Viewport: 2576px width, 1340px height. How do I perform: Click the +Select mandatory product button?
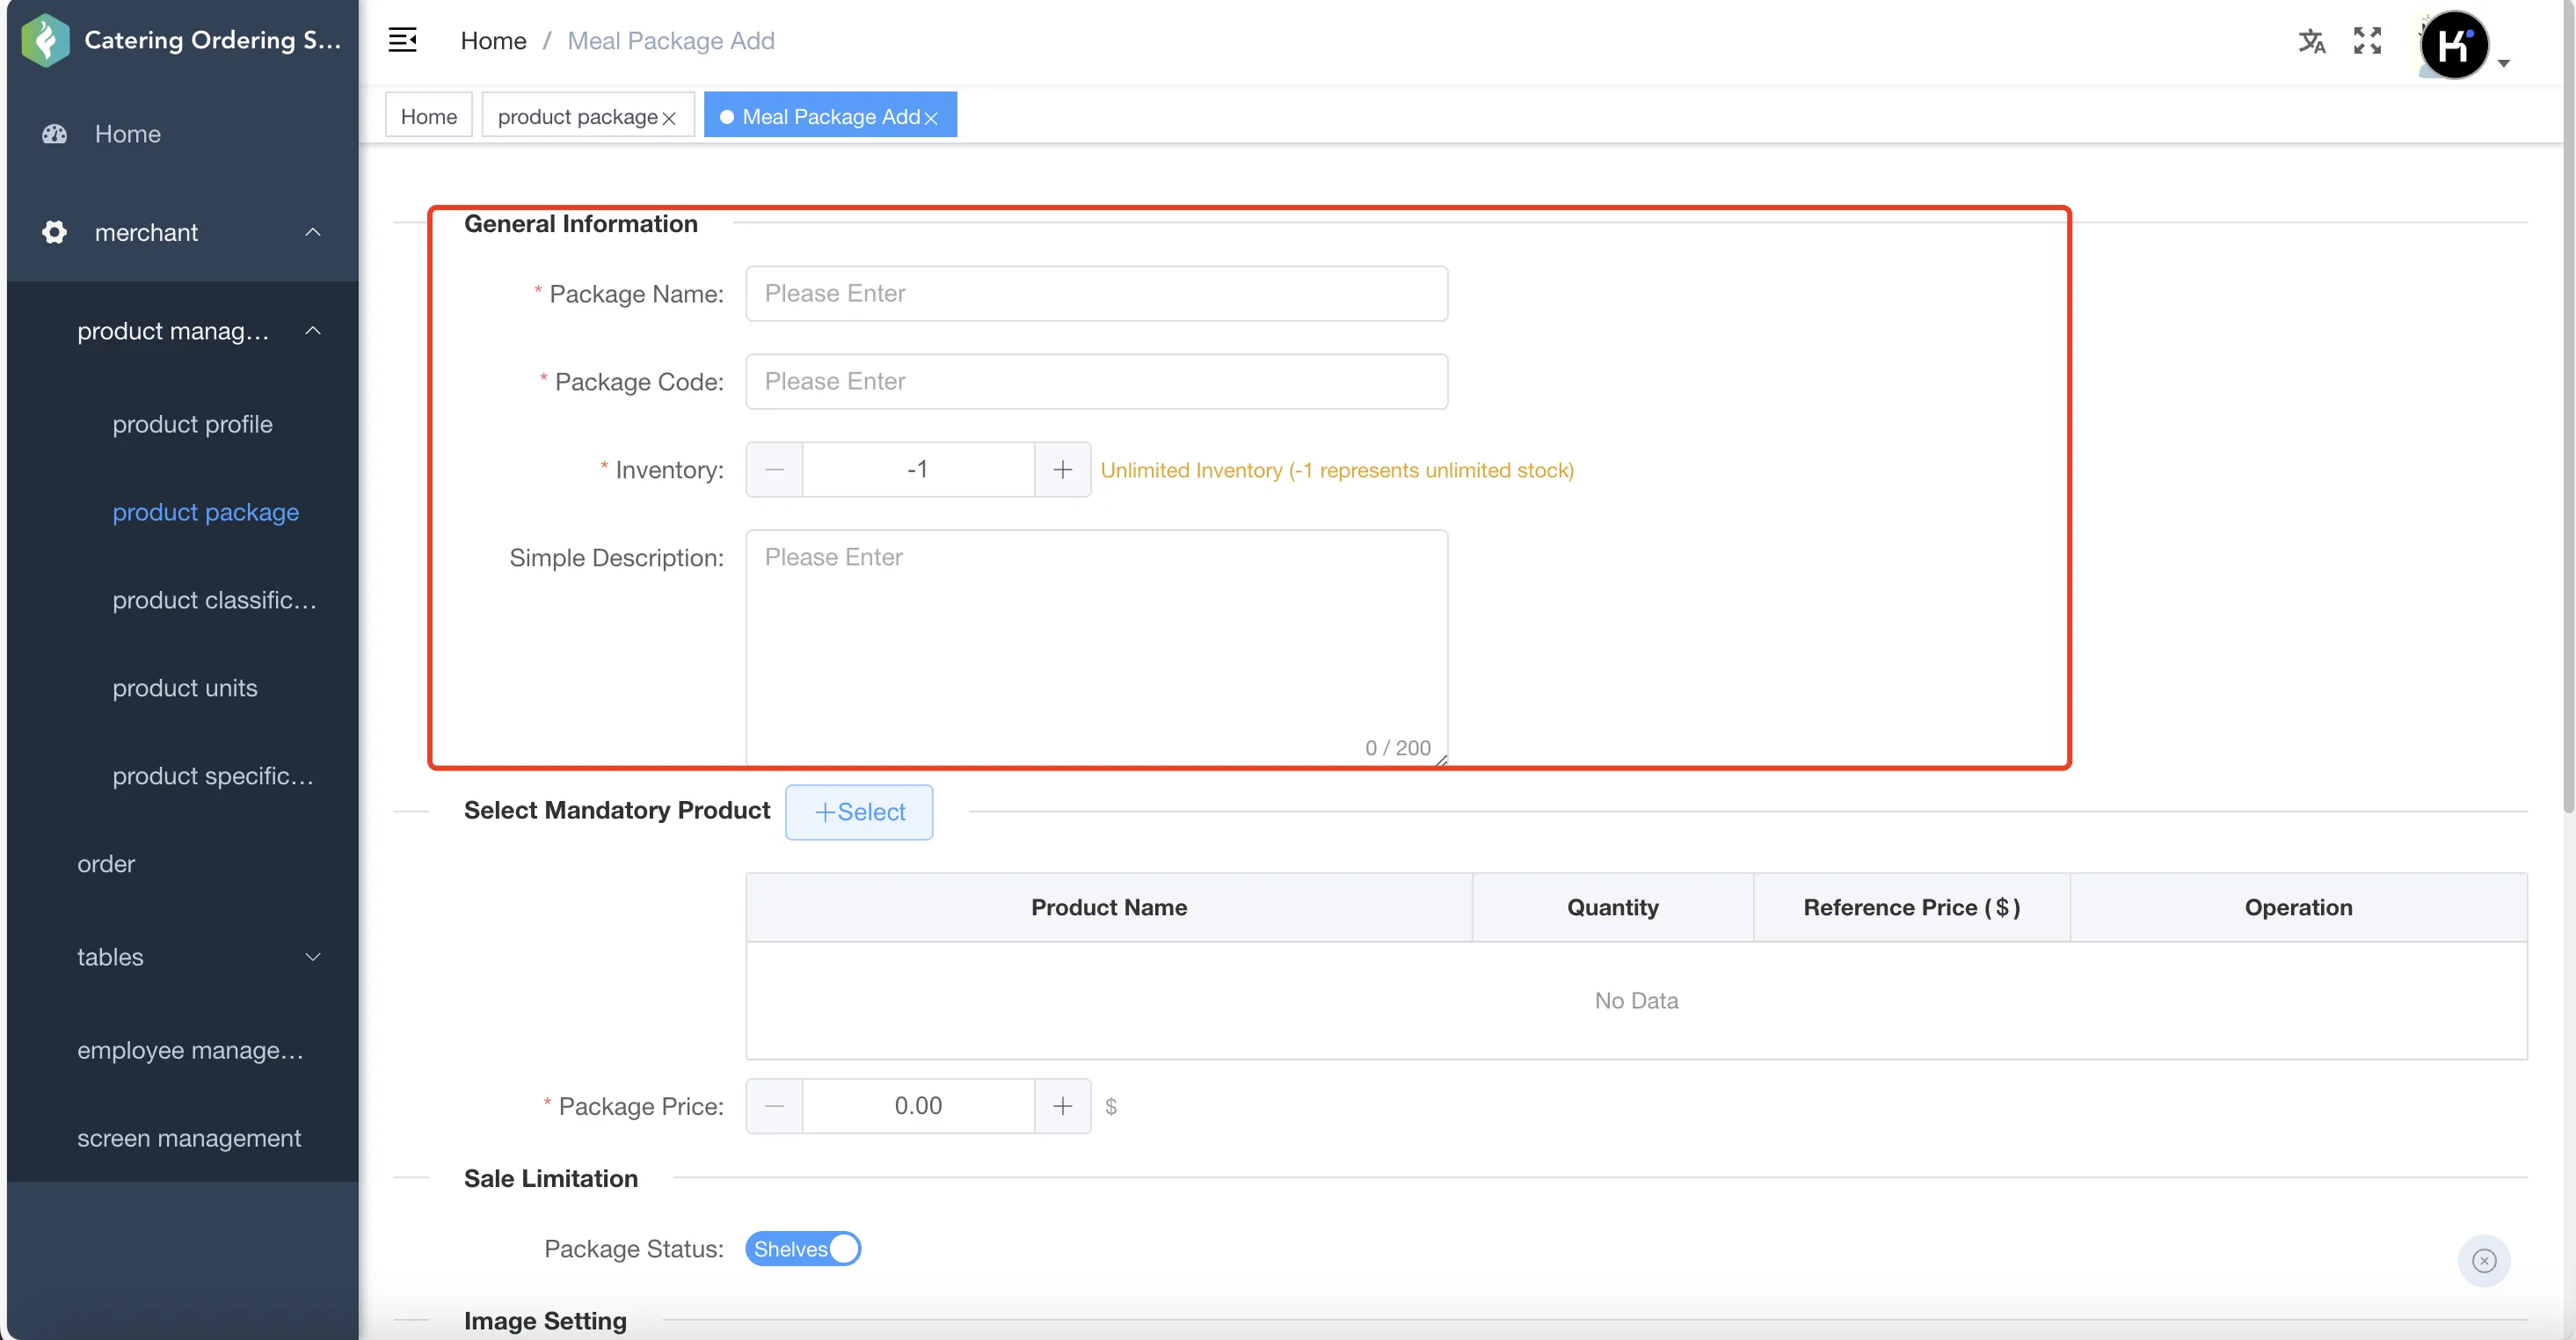(x=859, y=812)
